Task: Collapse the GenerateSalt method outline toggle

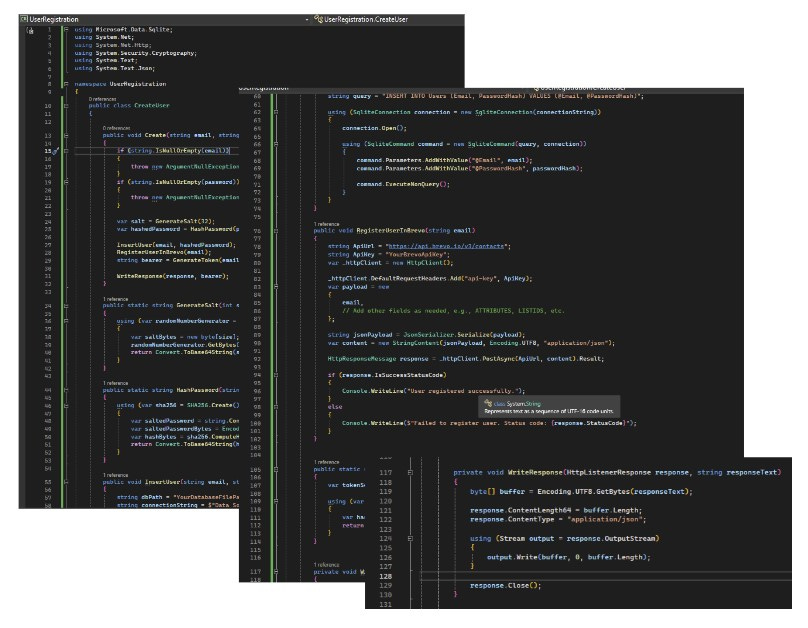Action: click(x=66, y=305)
